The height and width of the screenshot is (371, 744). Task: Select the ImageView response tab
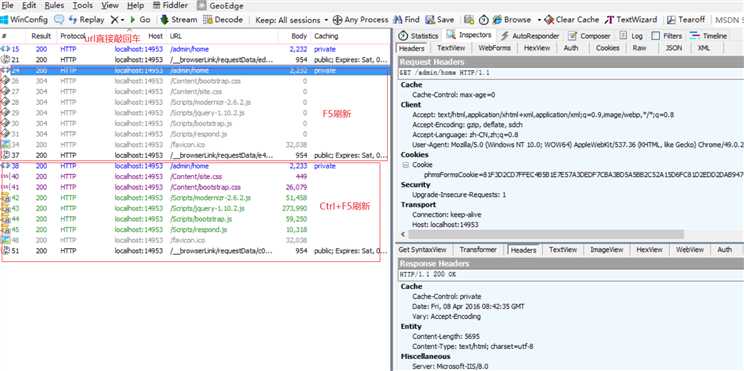point(606,250)
